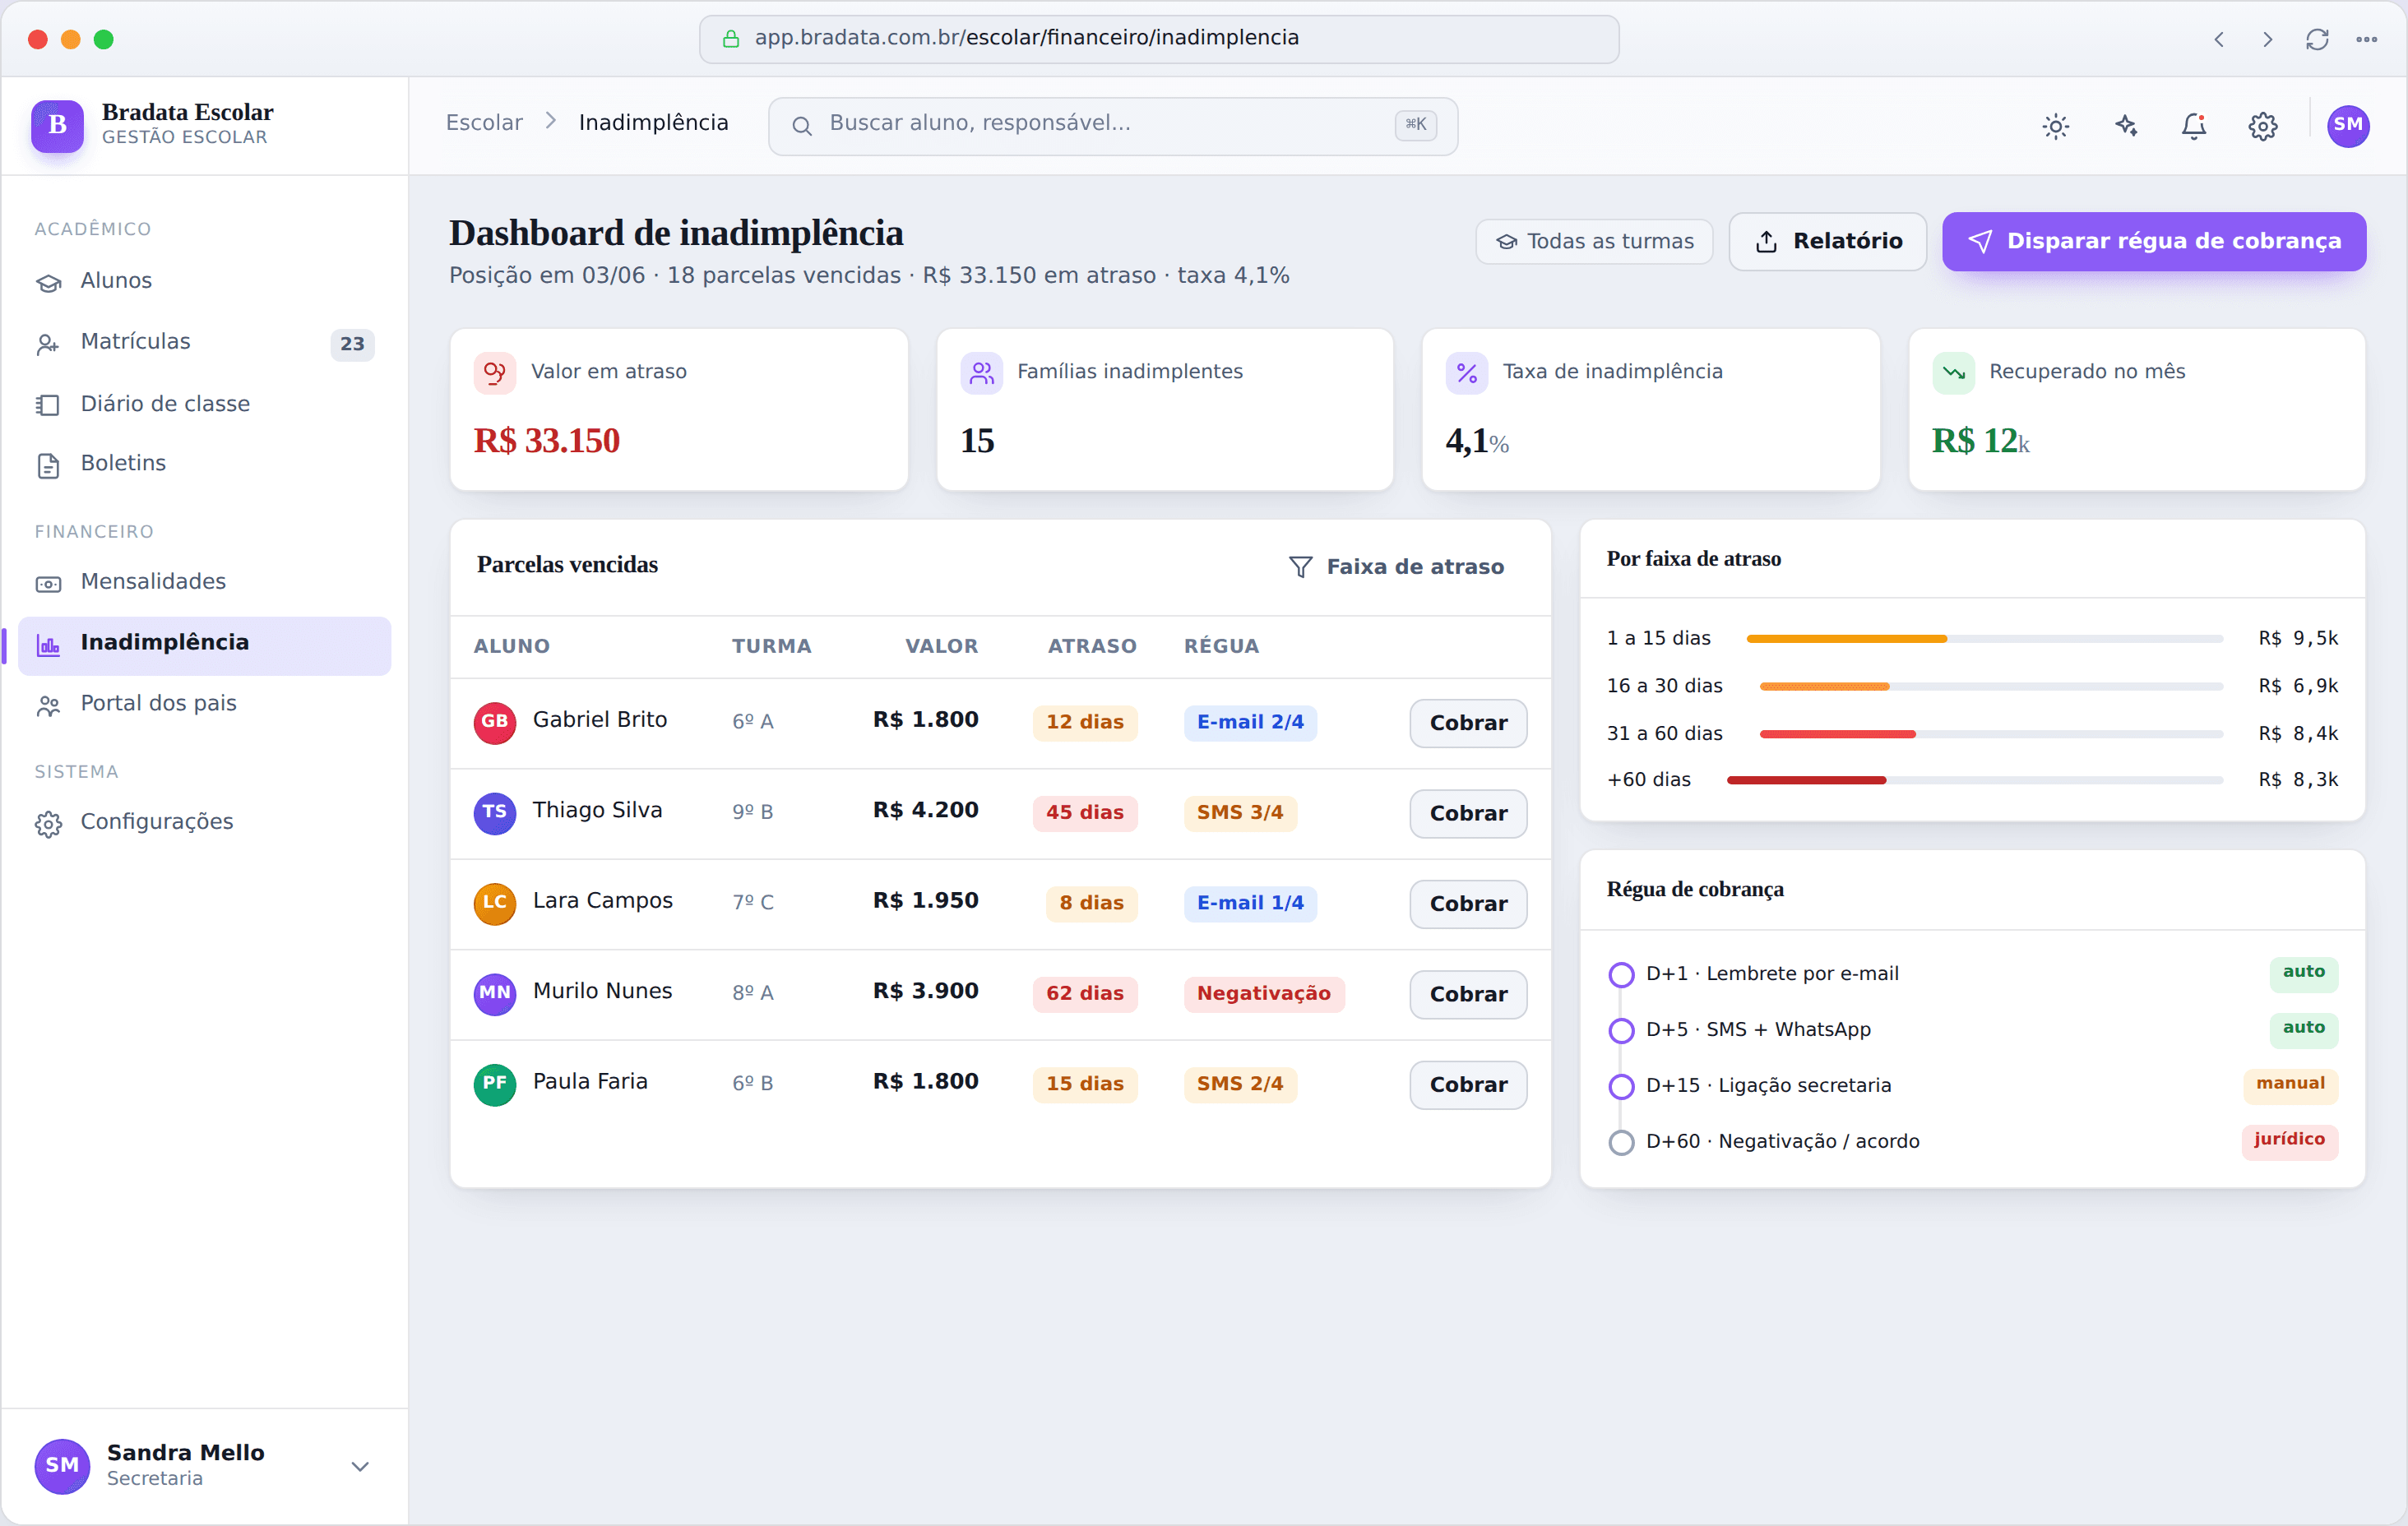Click the 31 a 60 dias progress bar
This screenshot has height=1526, width=2408.
[1991, 735]
